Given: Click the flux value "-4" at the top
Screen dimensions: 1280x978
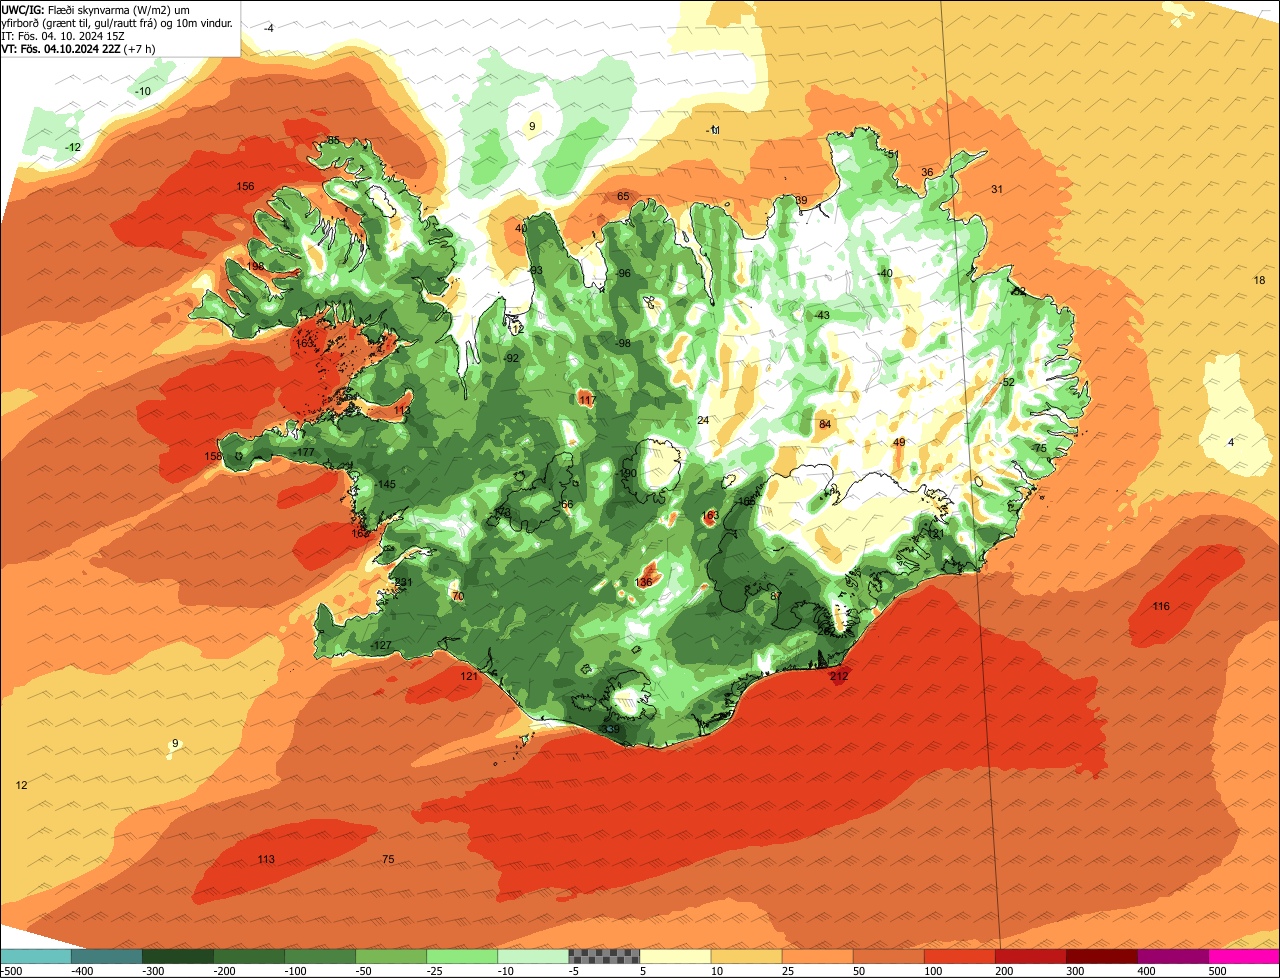Looking at the screenshot, I should (268, 29).
